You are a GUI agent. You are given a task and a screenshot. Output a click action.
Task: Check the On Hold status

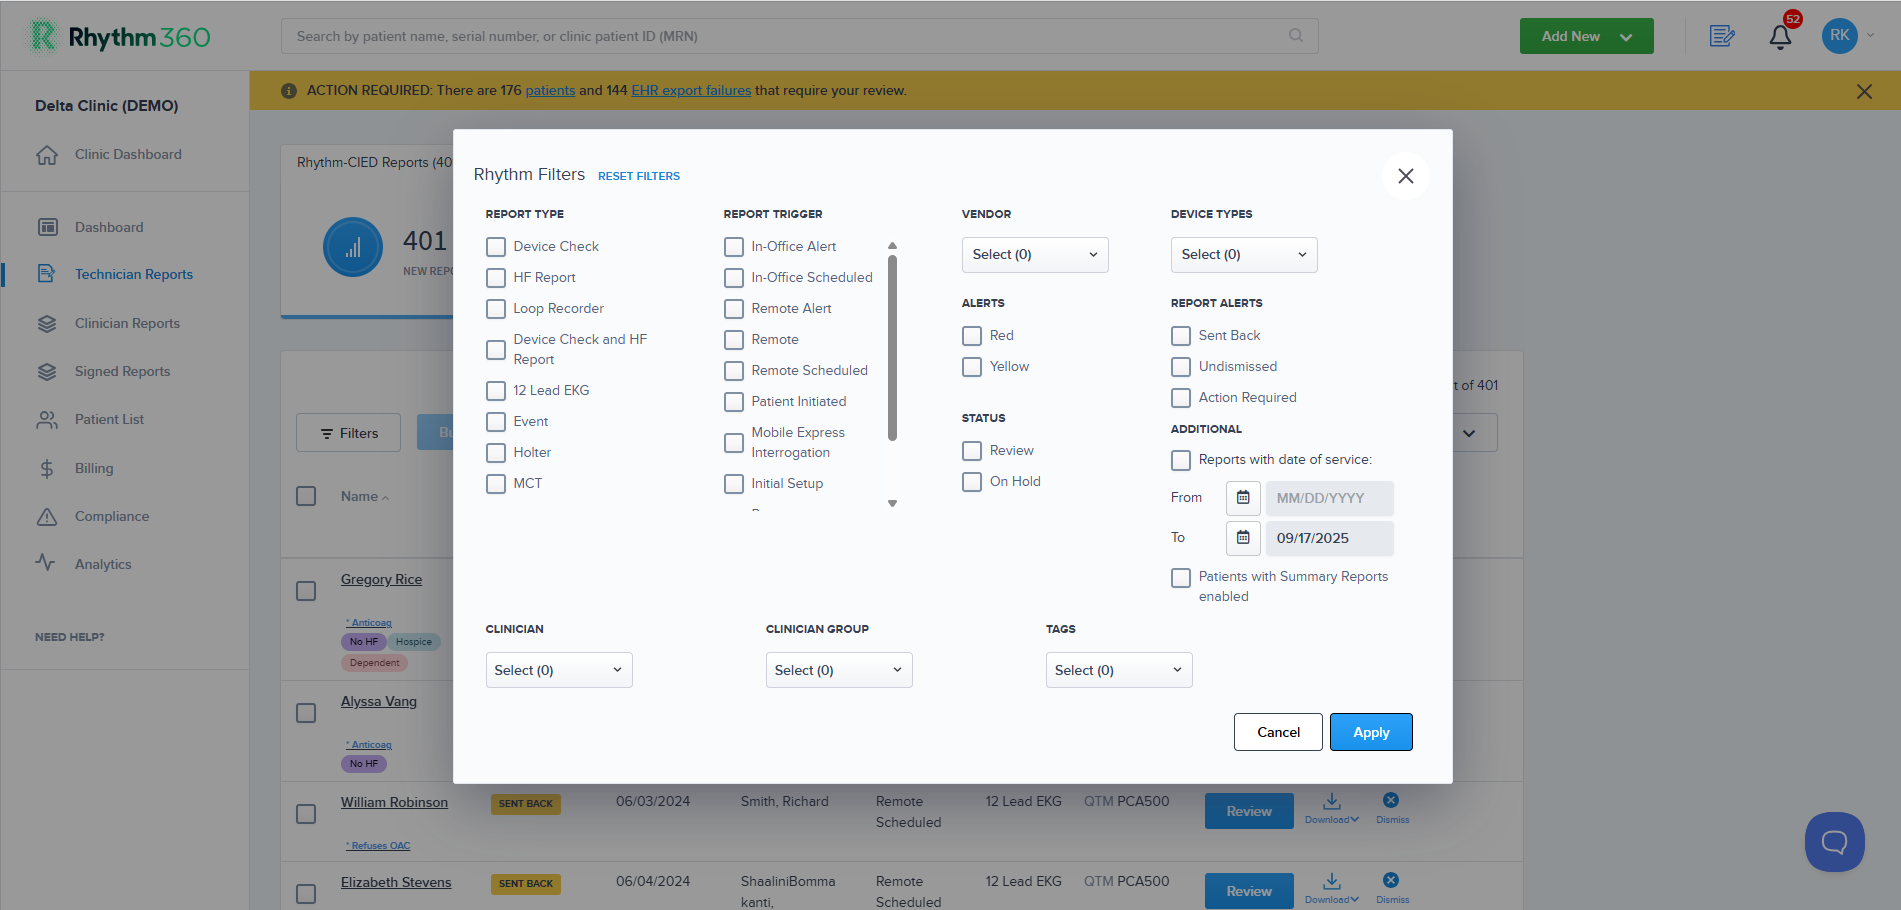tap(972, 482)
